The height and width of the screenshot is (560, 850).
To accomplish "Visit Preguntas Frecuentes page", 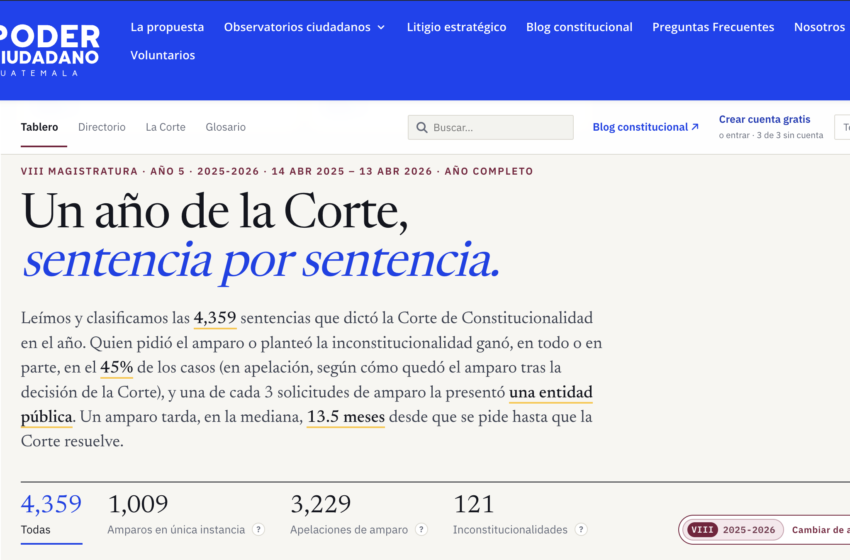I will pyautogui.click(x=713, y=27).
